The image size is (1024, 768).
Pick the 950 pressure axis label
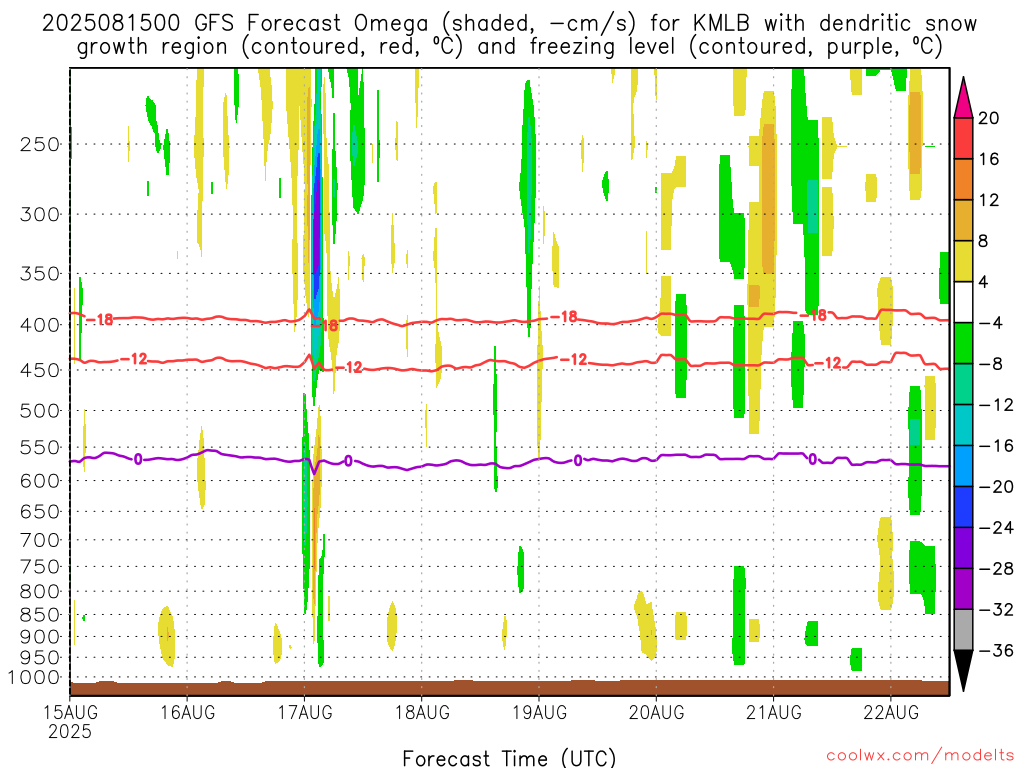40,658
